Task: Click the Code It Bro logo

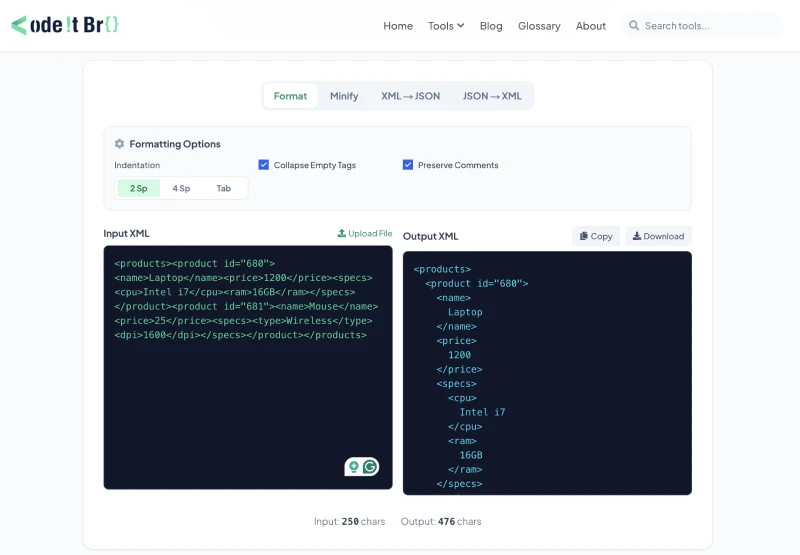Action: coord(65,25)
